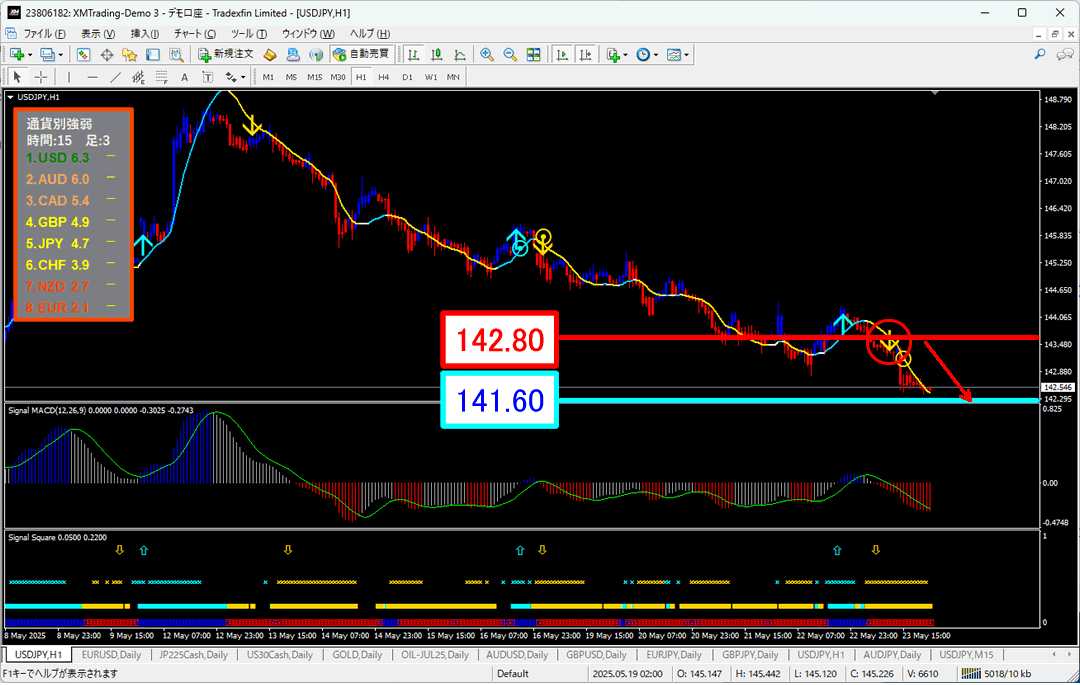Switch to M15 timeframe
The image size is (1080, 685).
coord(315,77)
